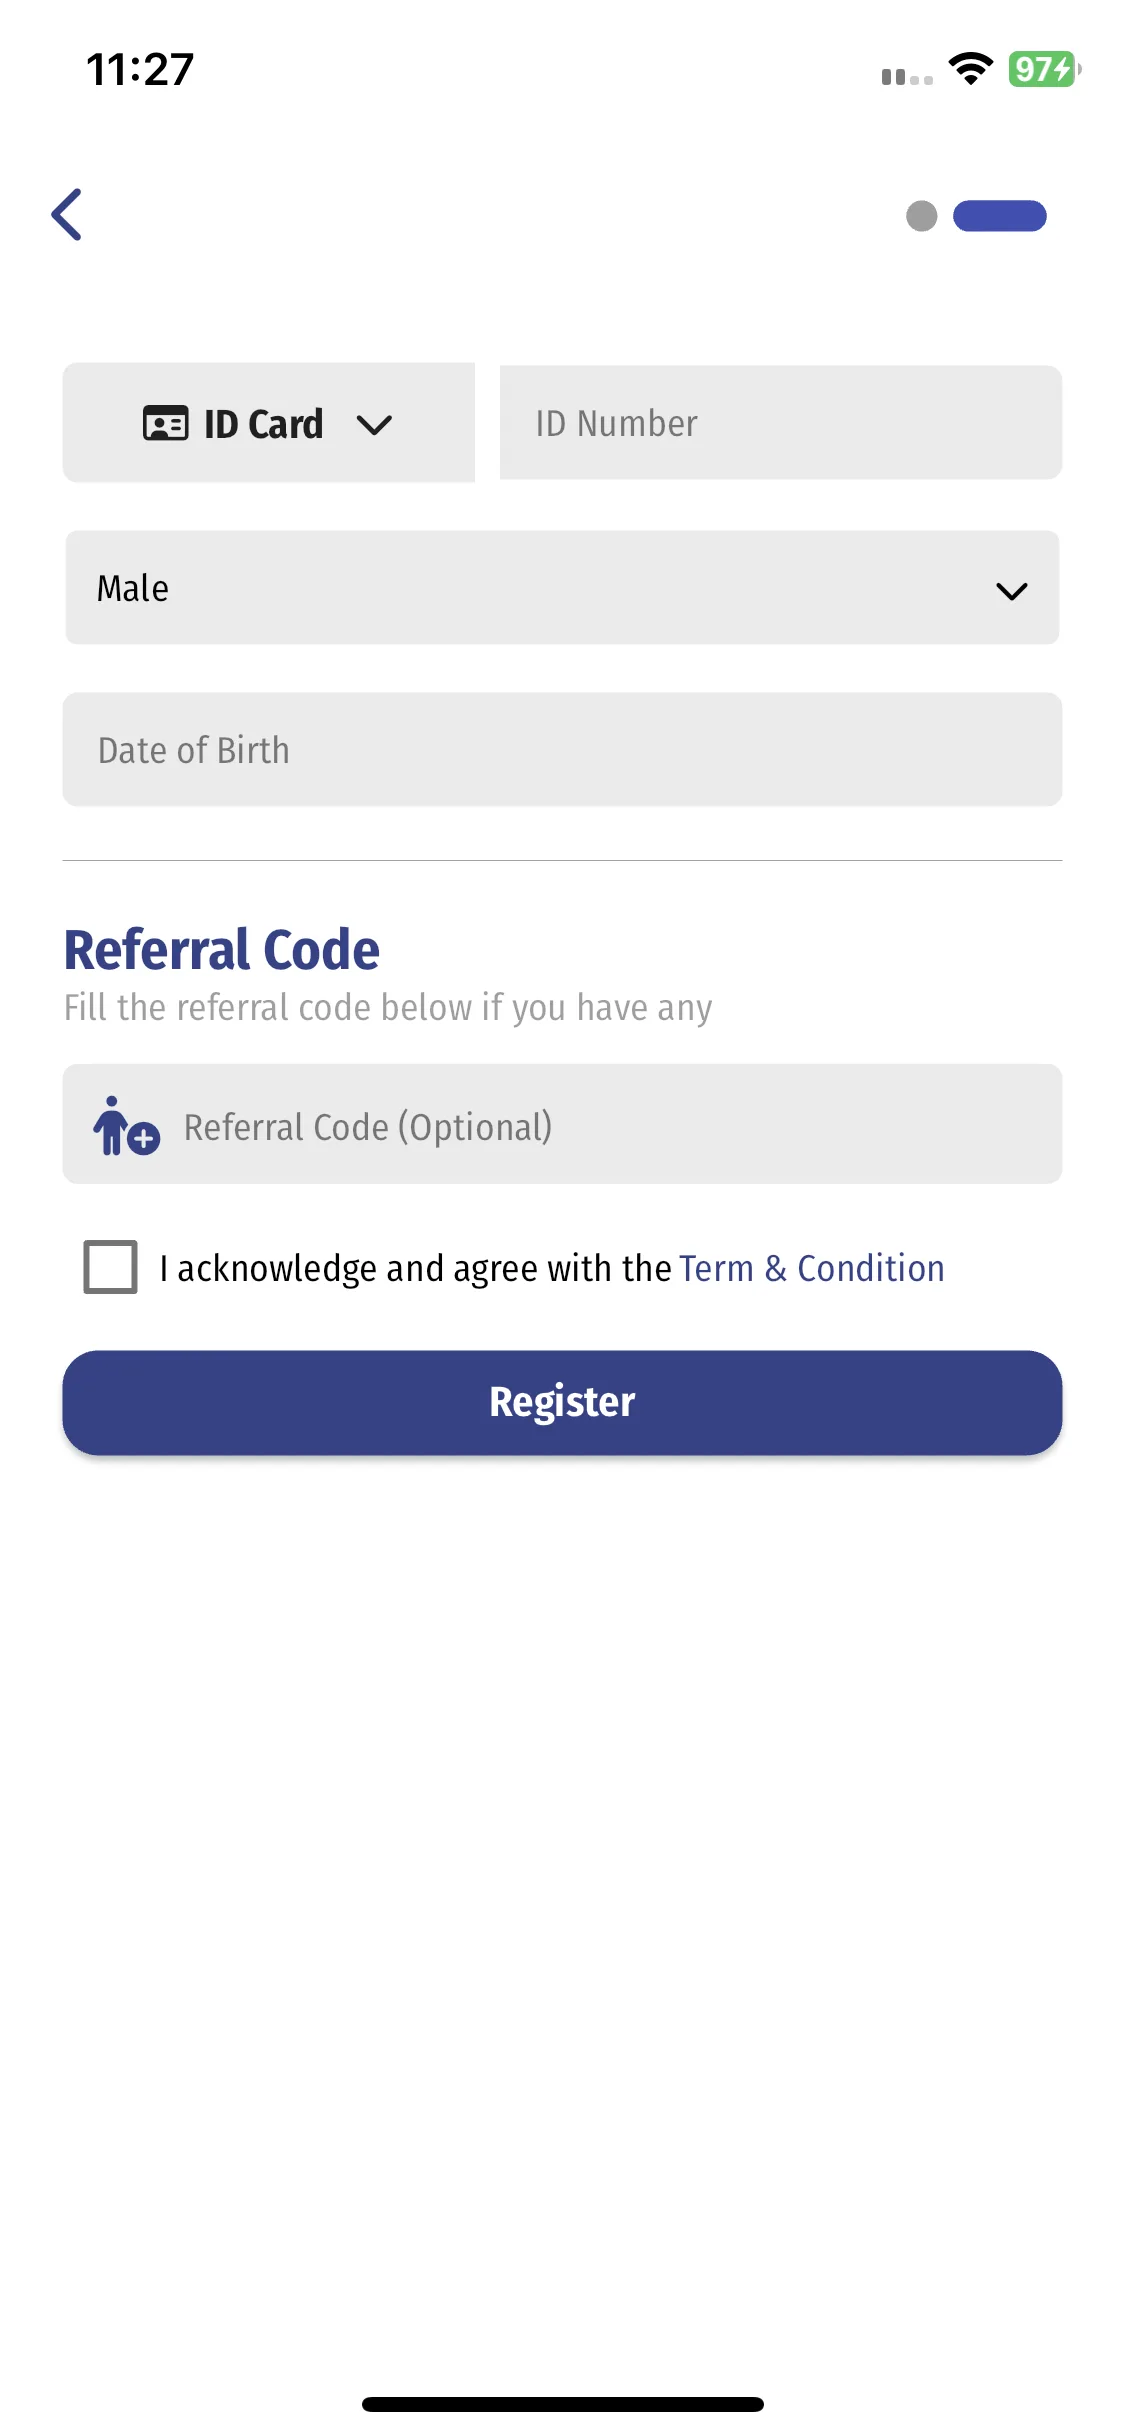The width and height of the screenshot is (1125, 2436).
Task: Click the Referral Code (Optional) input
Action: pos(600,1126)
